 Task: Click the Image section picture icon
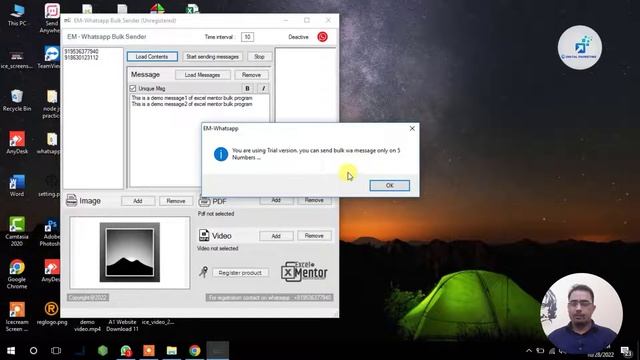point(71,200)
